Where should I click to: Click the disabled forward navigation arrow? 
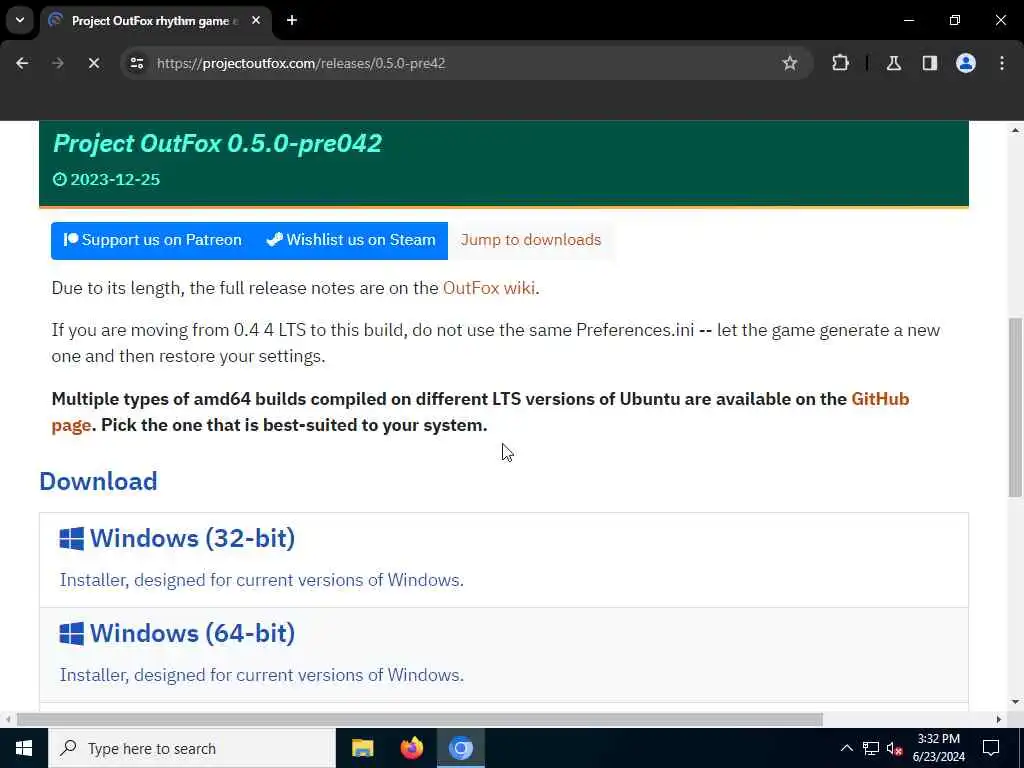tap(58, 63)
